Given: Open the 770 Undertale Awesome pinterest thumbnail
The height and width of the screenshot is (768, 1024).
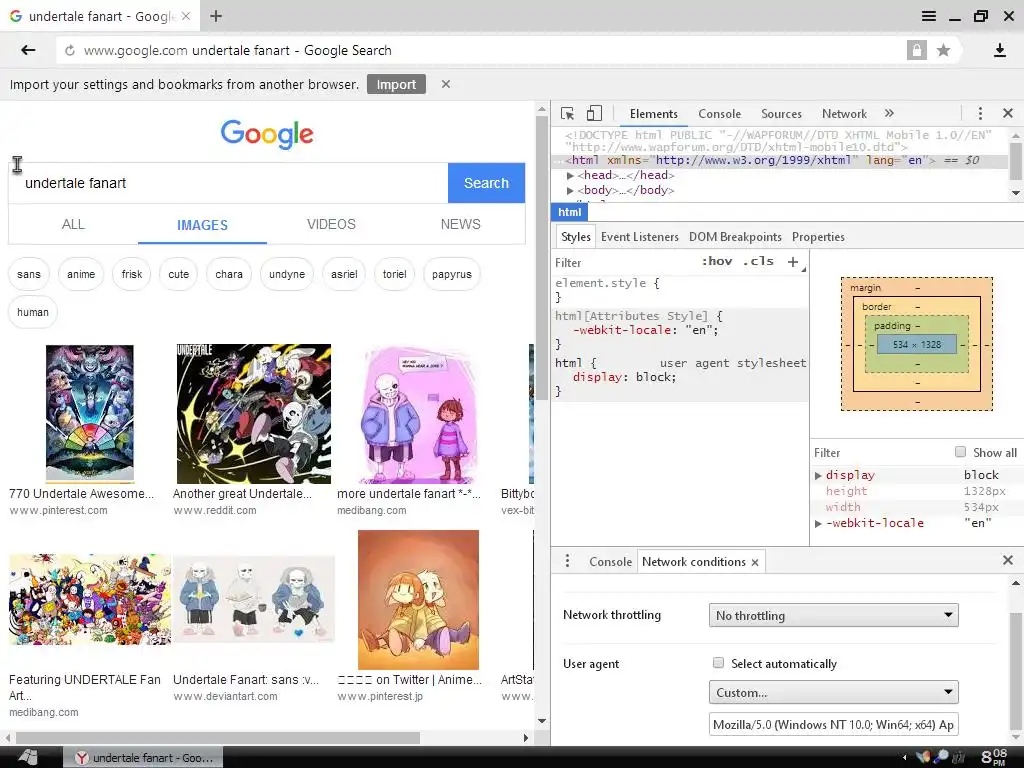Looking at the screenshot, I should [89, 413].
